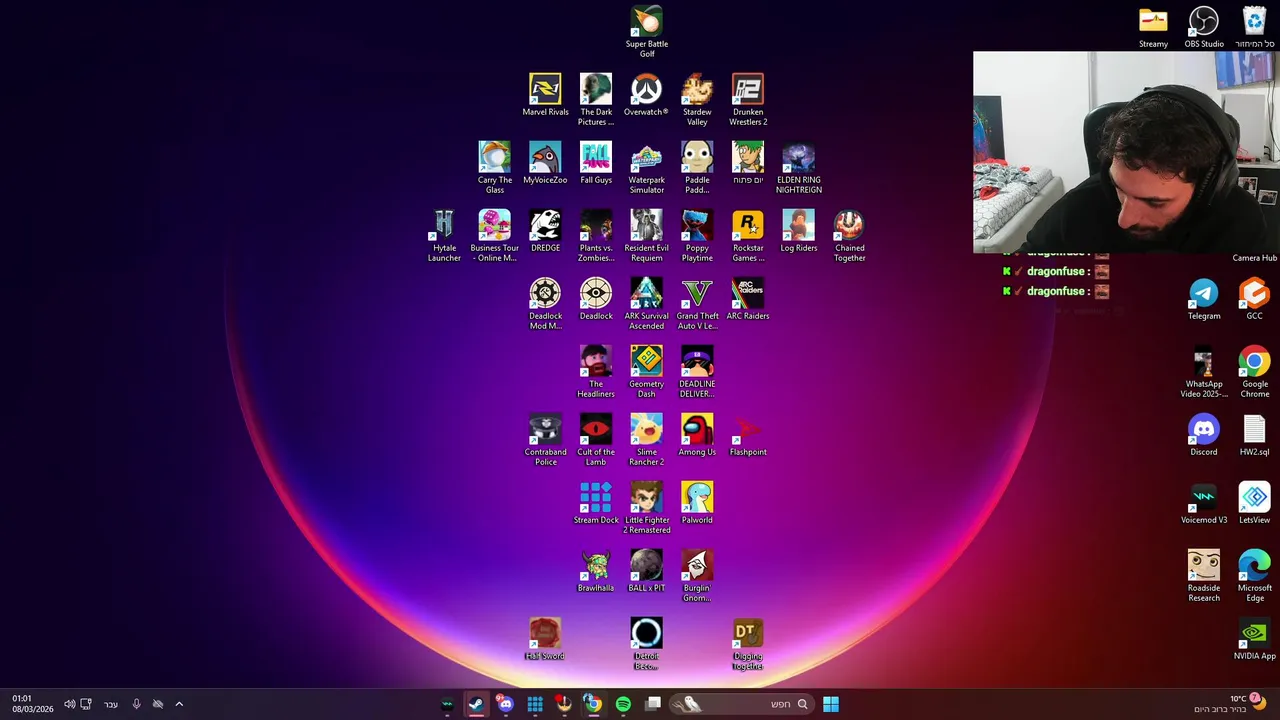Screen dimensions: 1280x720
Task: Select the Log Riders icon
Action: coord(798,231)
